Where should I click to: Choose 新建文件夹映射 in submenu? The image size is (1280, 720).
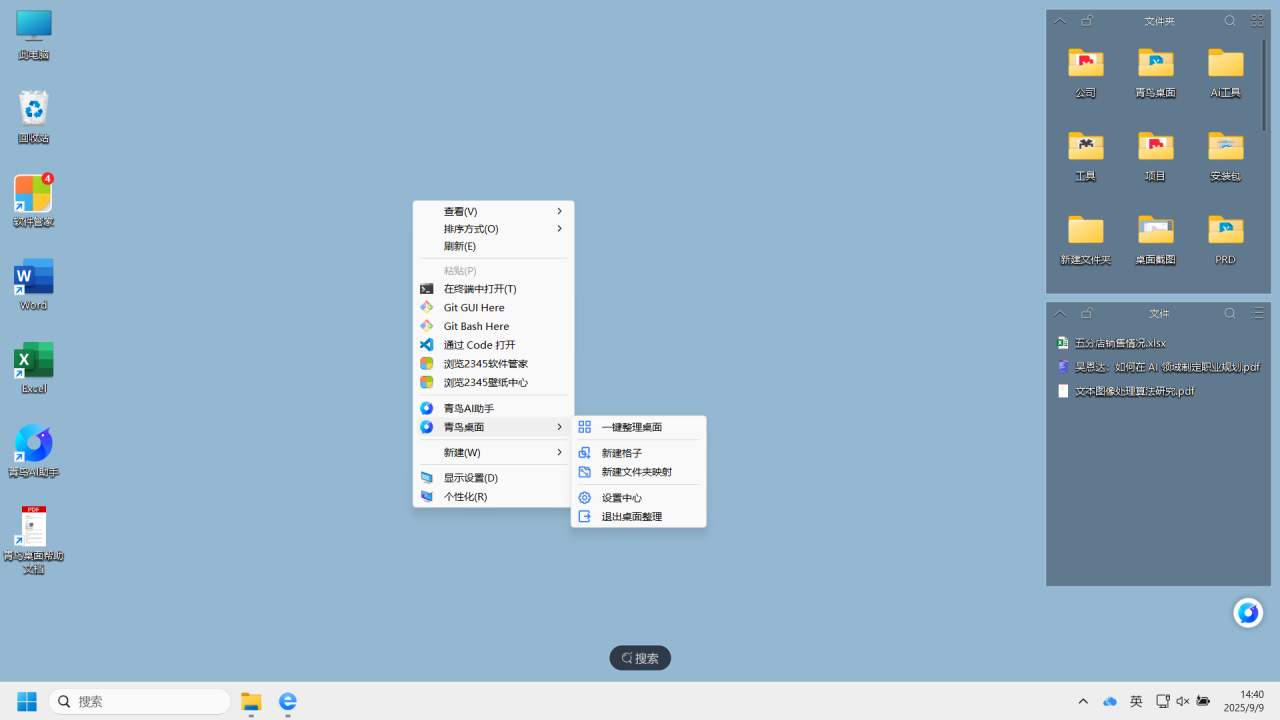(639, 472)
